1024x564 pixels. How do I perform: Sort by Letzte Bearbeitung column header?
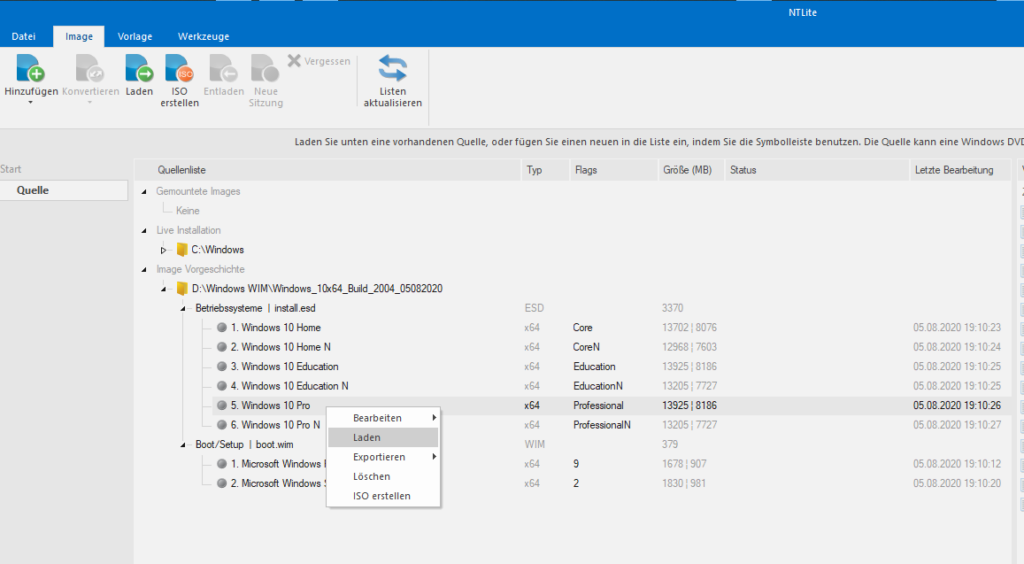(x=959, y=170)
